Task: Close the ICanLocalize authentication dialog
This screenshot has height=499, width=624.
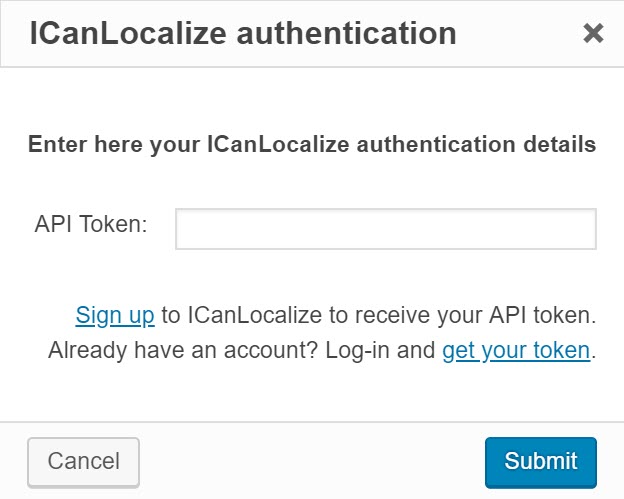Action: (593, 34)
